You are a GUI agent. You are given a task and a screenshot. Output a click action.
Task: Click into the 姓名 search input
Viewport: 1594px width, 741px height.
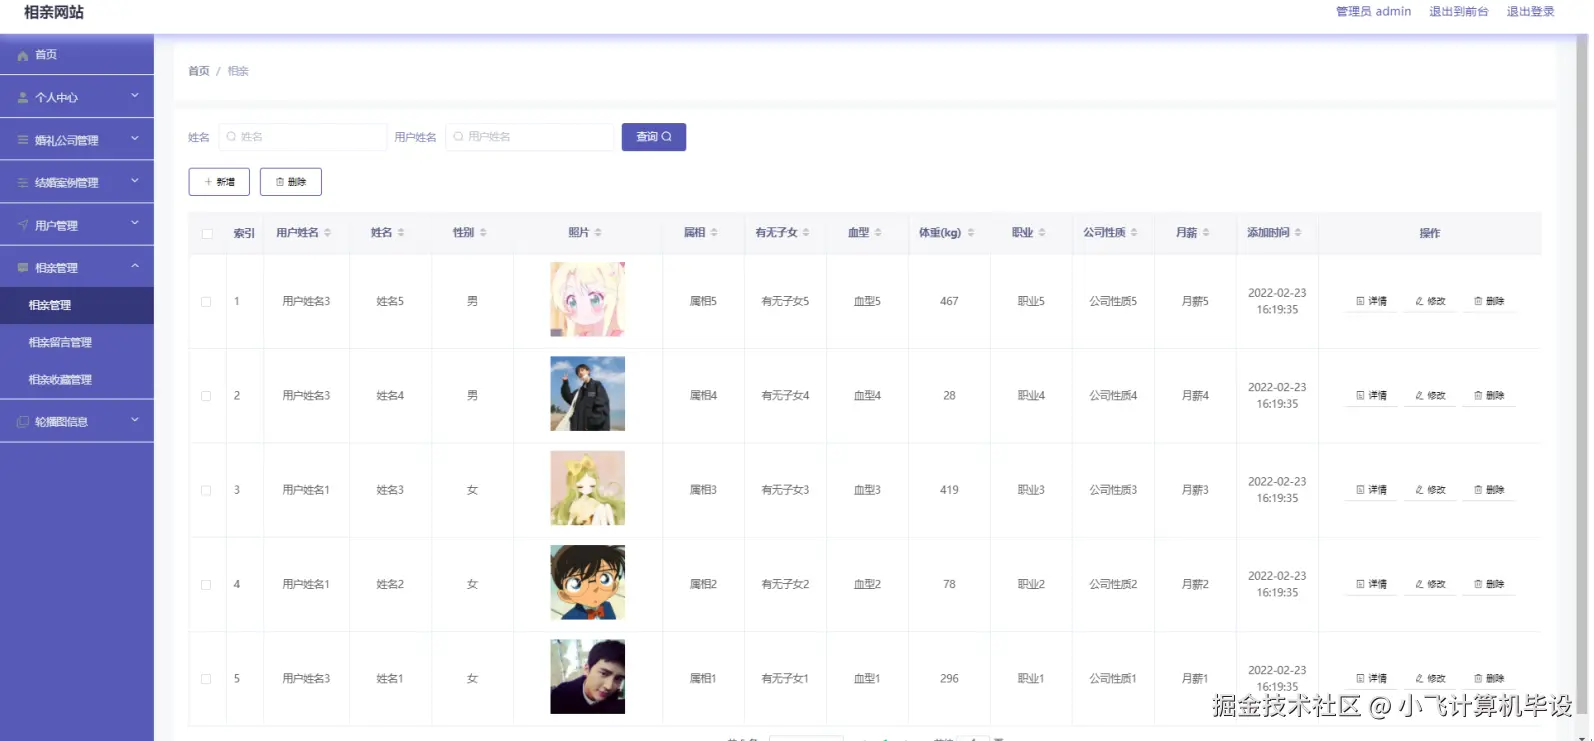click(303, 137)
